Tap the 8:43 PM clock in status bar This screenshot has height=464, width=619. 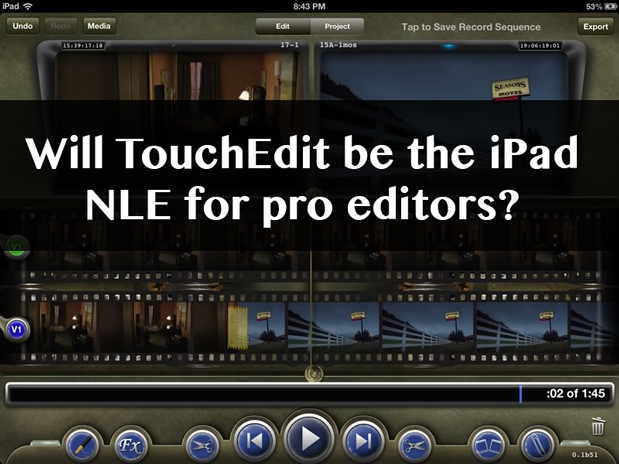click(x=309, y=6)
